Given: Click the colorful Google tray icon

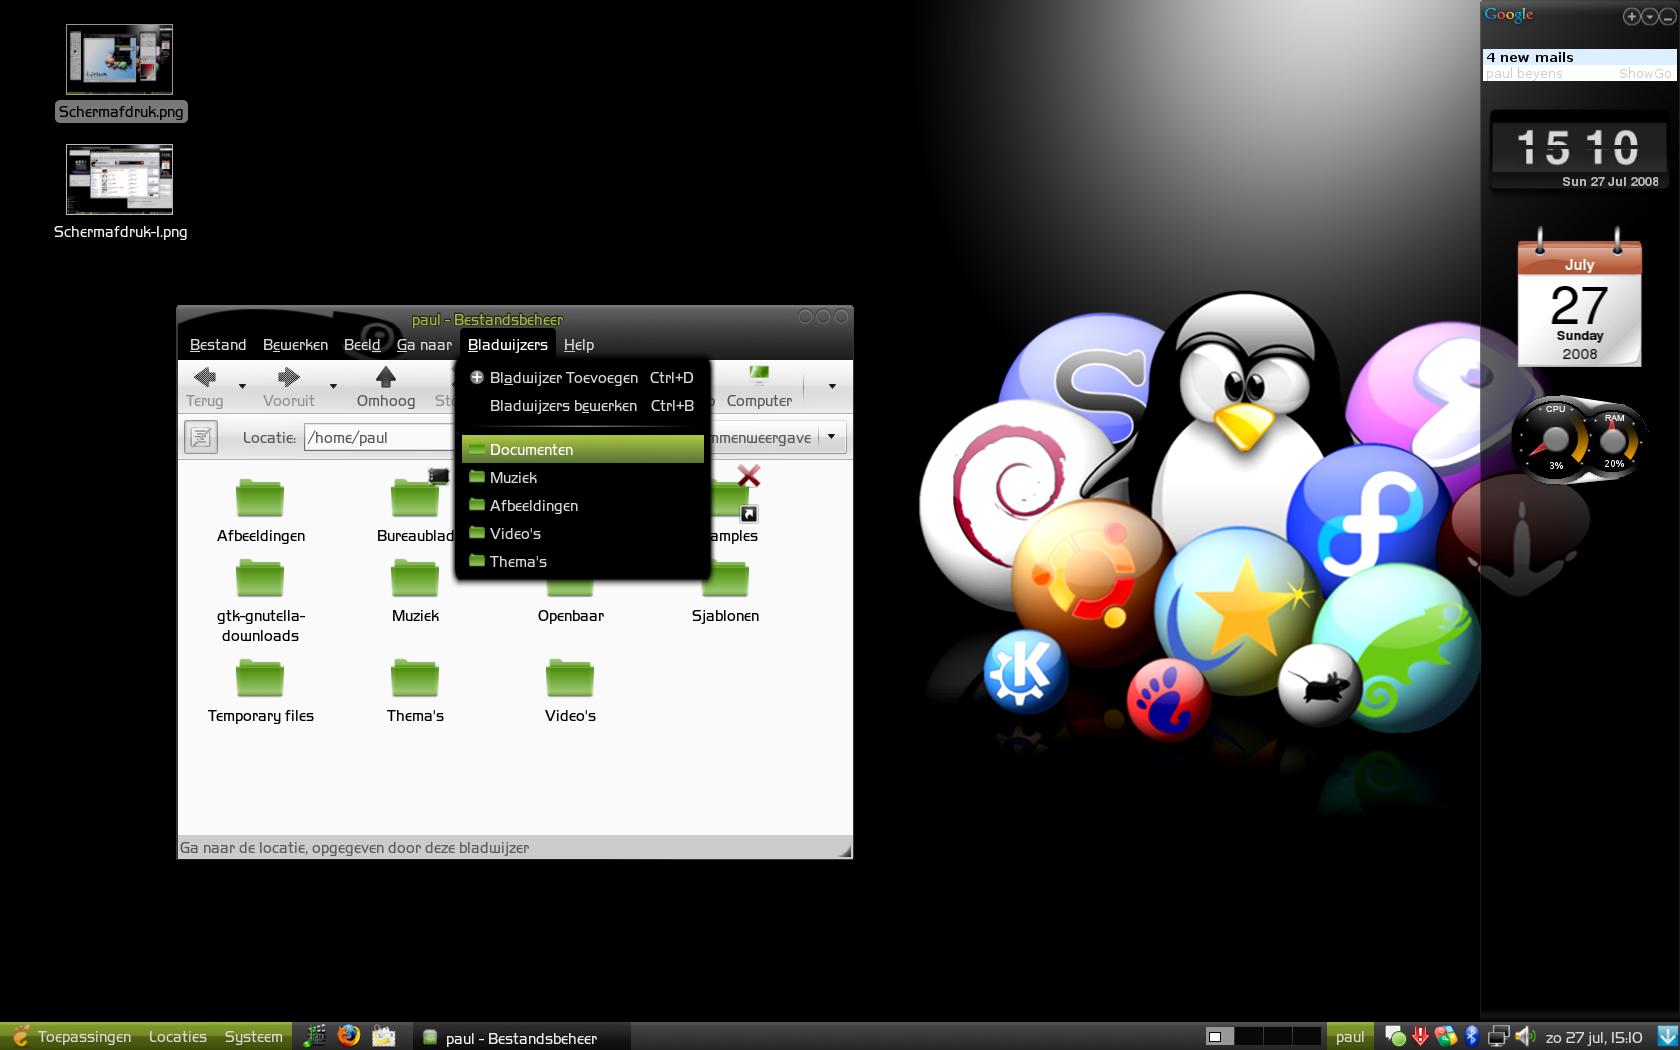Looking at the screenshot, I should 1446,1036.
